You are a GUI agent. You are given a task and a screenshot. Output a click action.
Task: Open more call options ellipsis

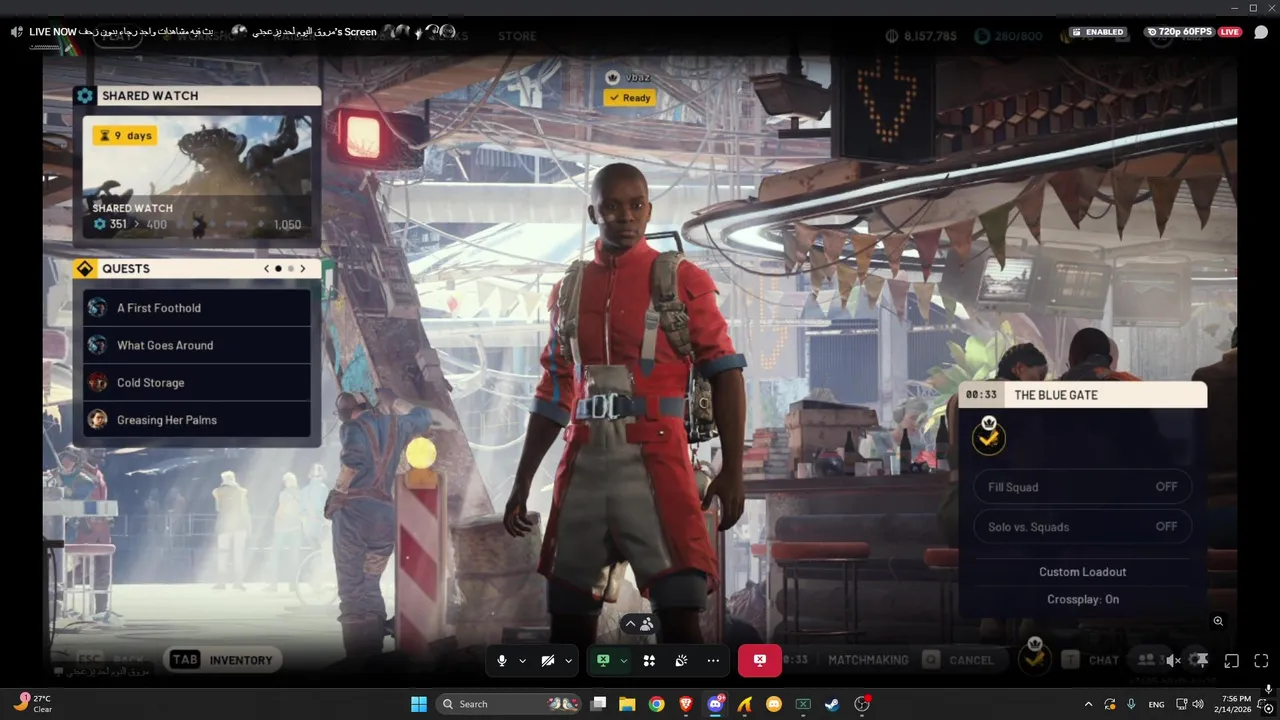click(713, 661)
